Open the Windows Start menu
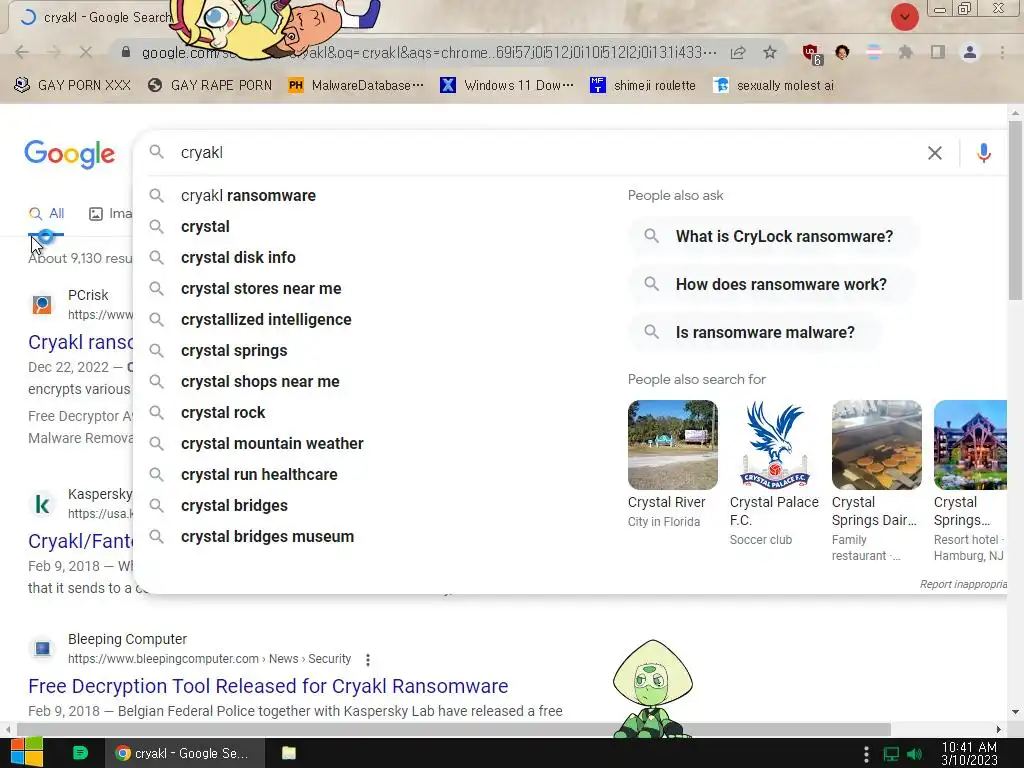Viewport: 1024px width, 768px height. pos(26,753)
